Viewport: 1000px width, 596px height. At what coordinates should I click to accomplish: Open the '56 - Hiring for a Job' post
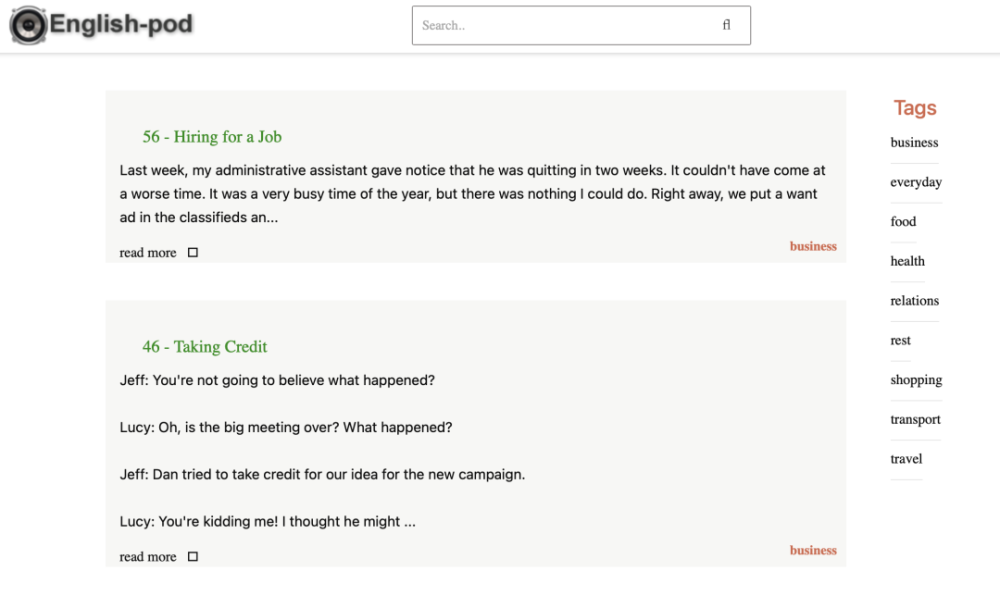pyautogui.click(x=212, y=136)
